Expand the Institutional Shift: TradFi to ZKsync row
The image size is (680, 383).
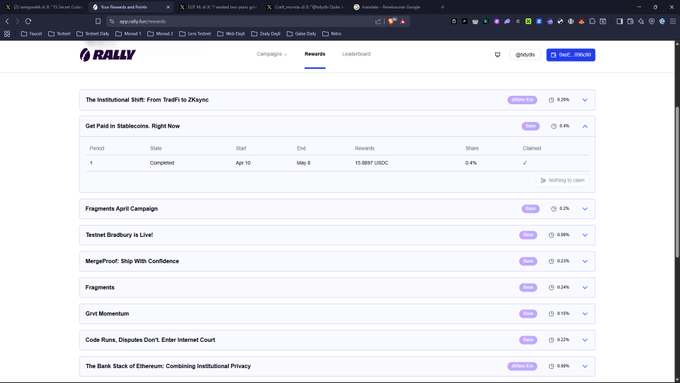pyautogui.click(x=585, y=100)
